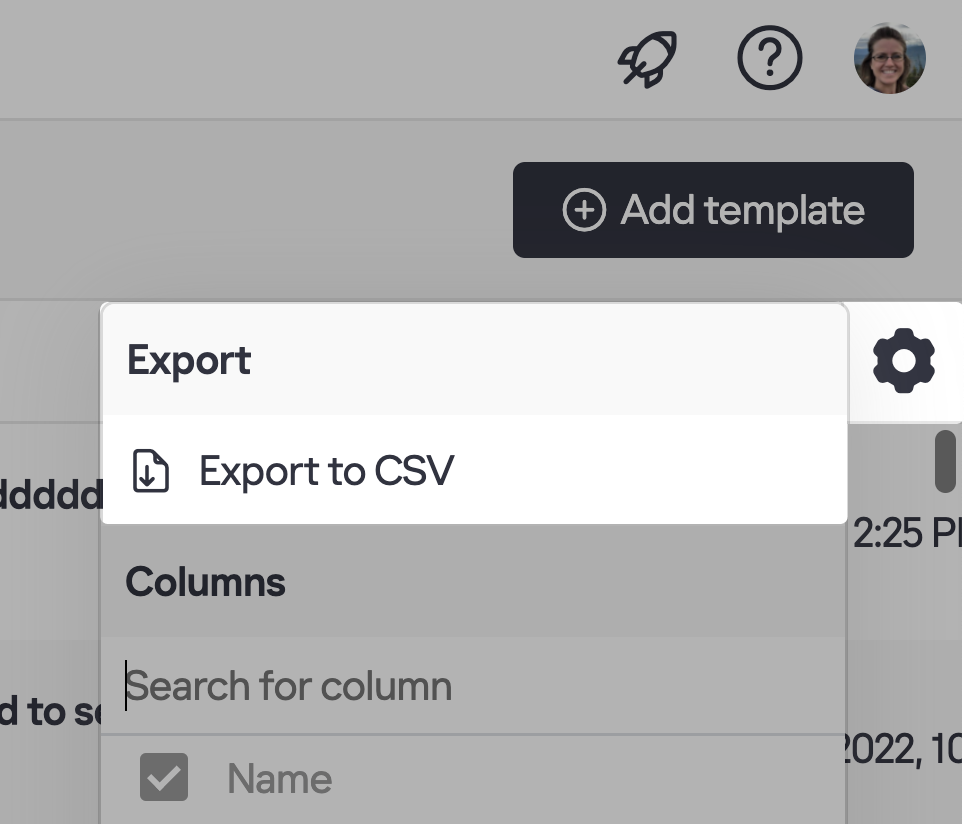Select Export to CSV menu entry
The image size is (964, 824).
(x=326, y=470)
